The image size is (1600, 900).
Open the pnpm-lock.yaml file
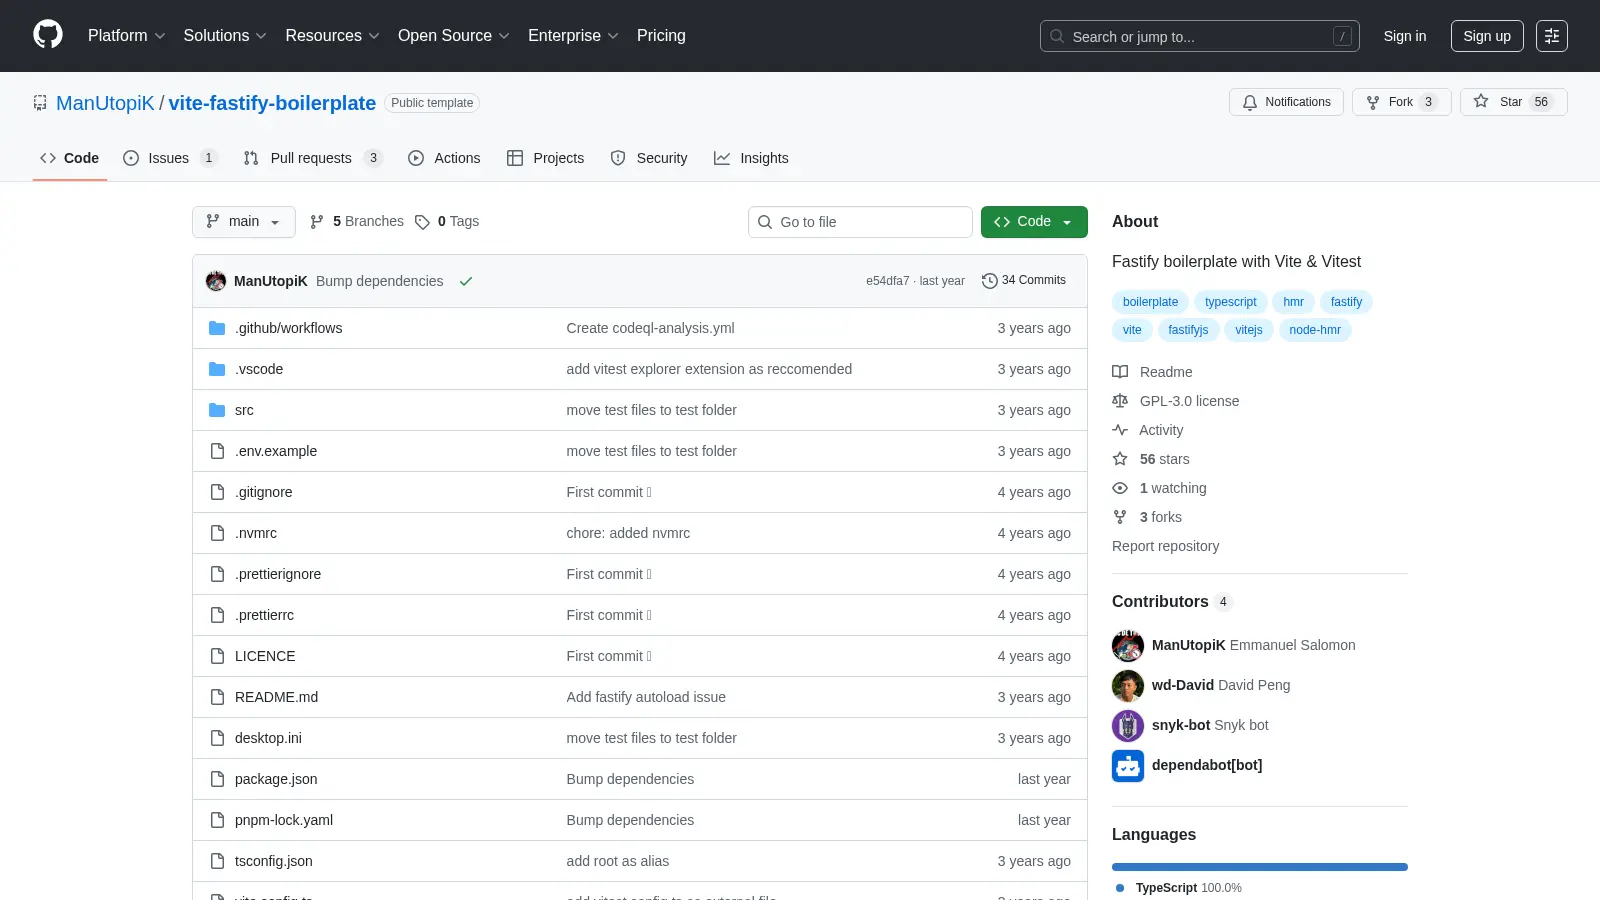coord(284,820)
